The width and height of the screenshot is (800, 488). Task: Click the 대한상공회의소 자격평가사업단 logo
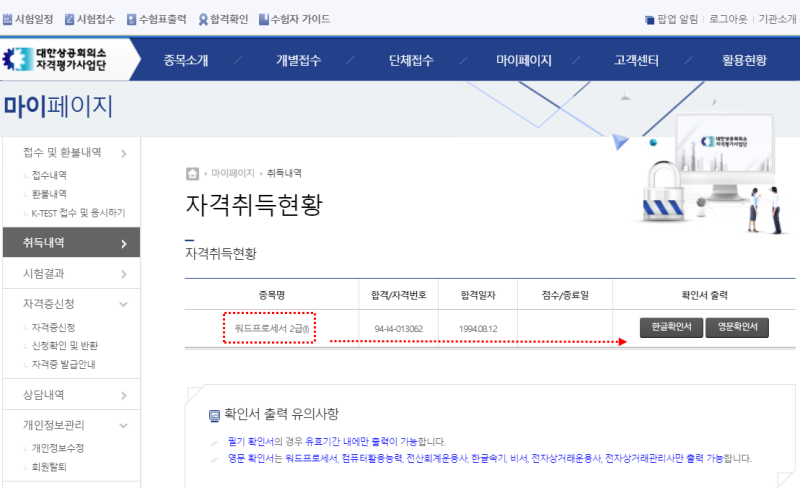pyautogui.click(x=55, y=59)
